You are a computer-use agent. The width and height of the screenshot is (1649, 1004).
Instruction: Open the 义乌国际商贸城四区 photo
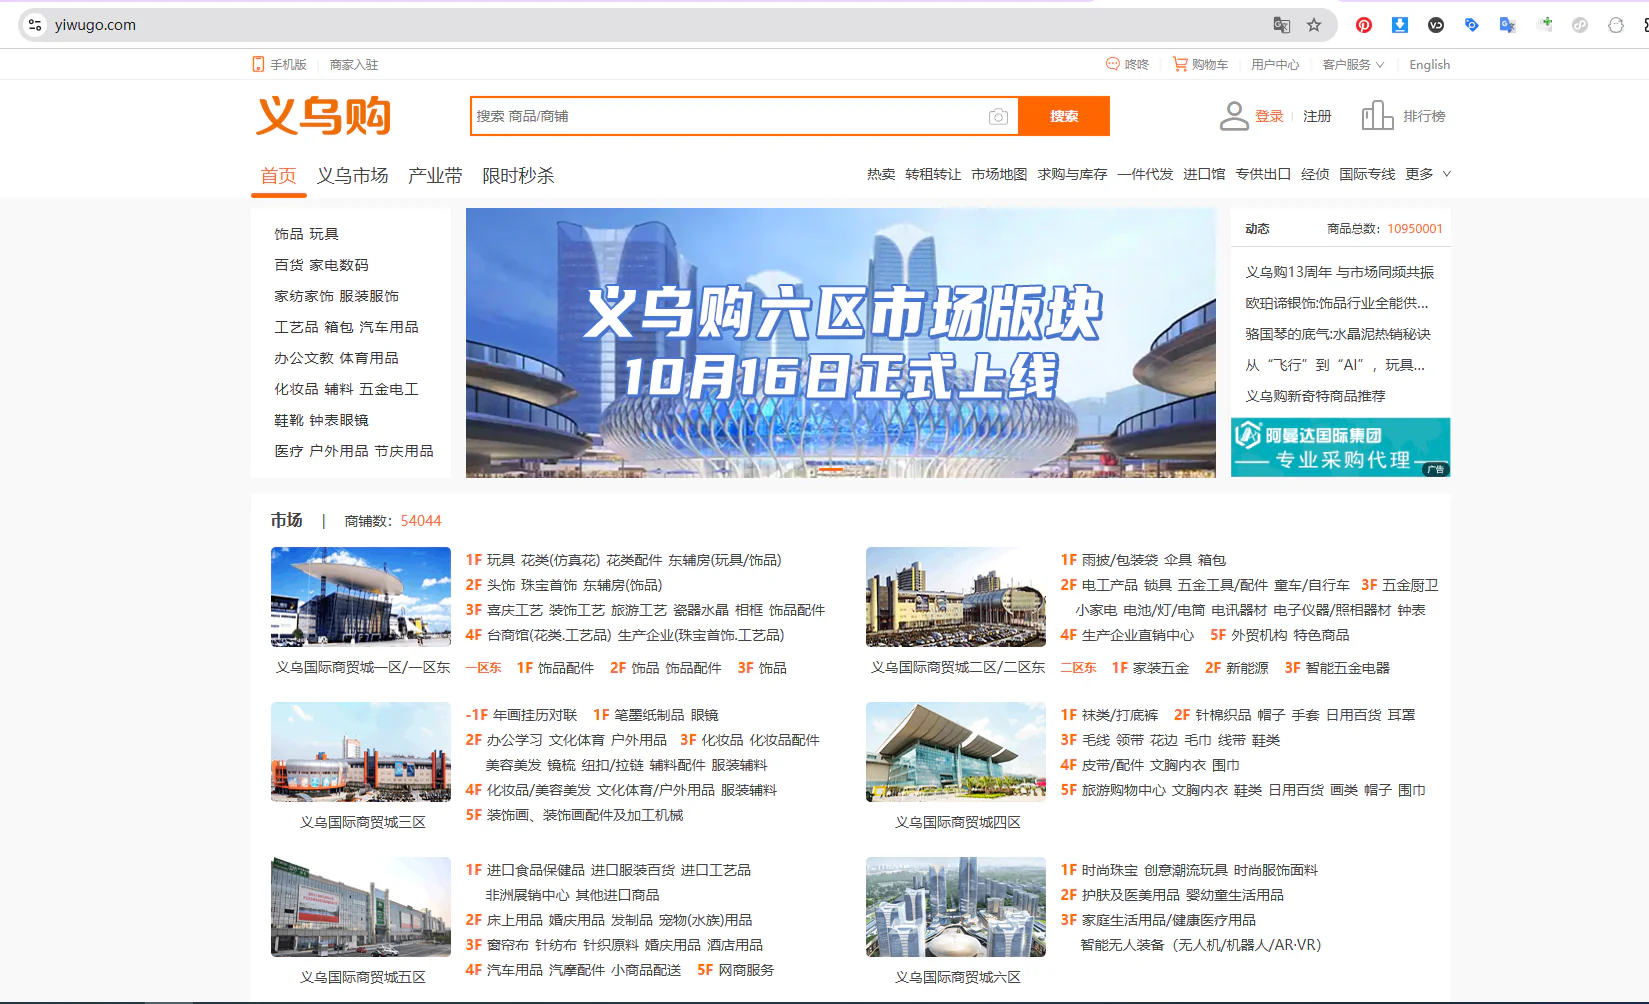tap(956, 752)
